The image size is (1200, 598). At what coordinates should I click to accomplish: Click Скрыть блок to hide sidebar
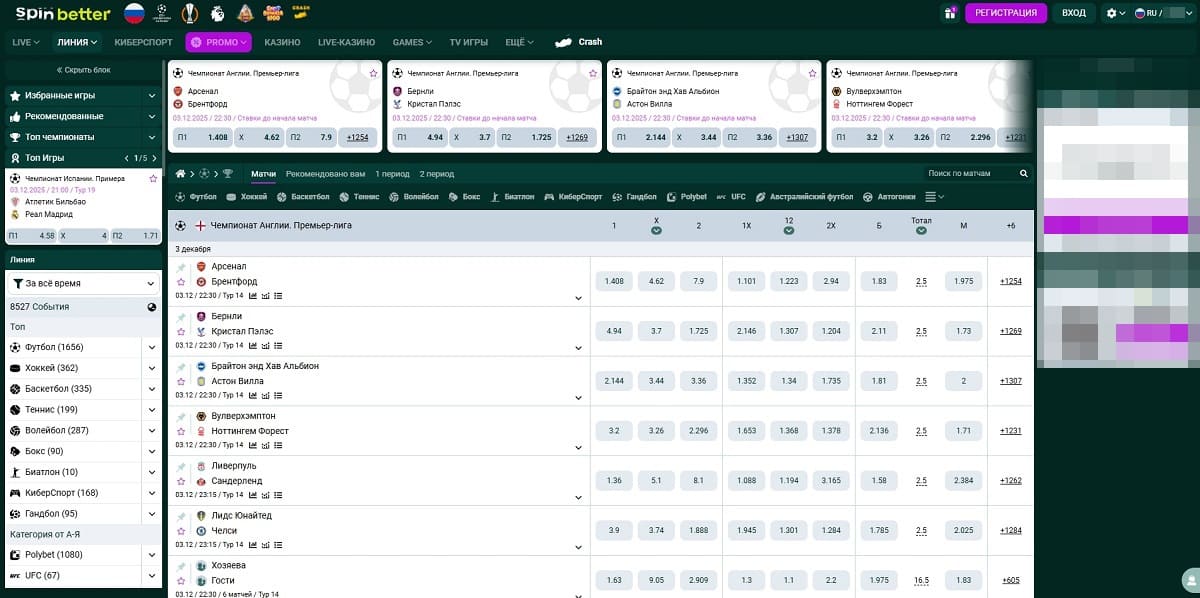tap(83, 70)
